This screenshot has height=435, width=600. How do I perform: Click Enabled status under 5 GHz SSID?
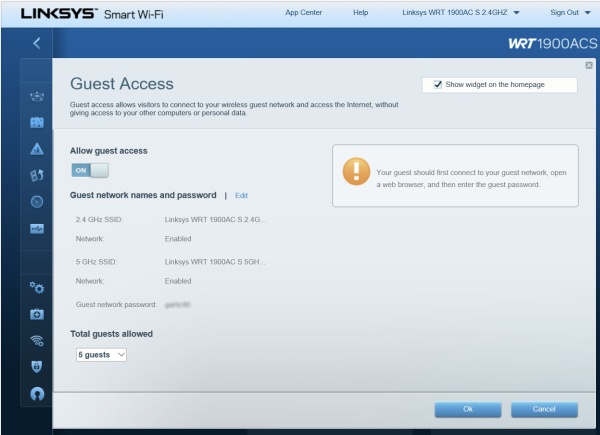[x=178, y=281]
